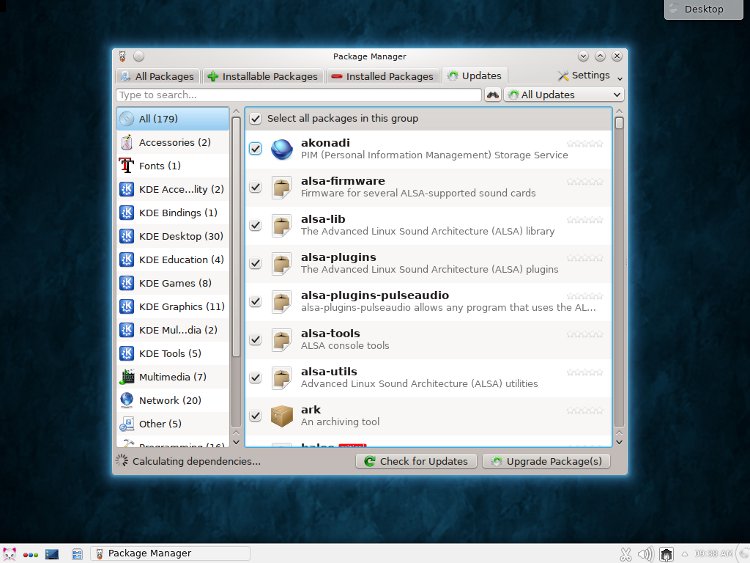Uncheck the alsa-tools package checkbox
Viewport: 750px width, 563px height.
coord(255,339)
